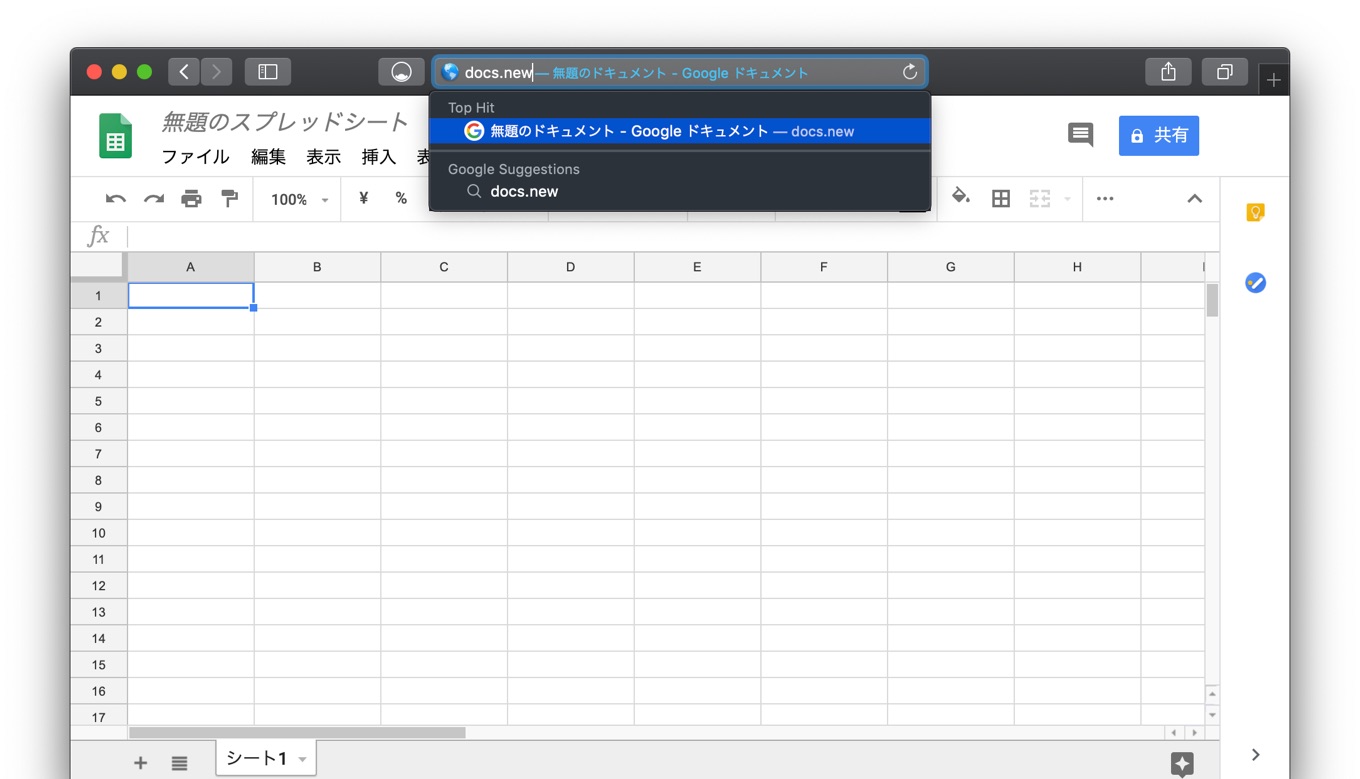Click the undo arrow icon

(116, 199)
